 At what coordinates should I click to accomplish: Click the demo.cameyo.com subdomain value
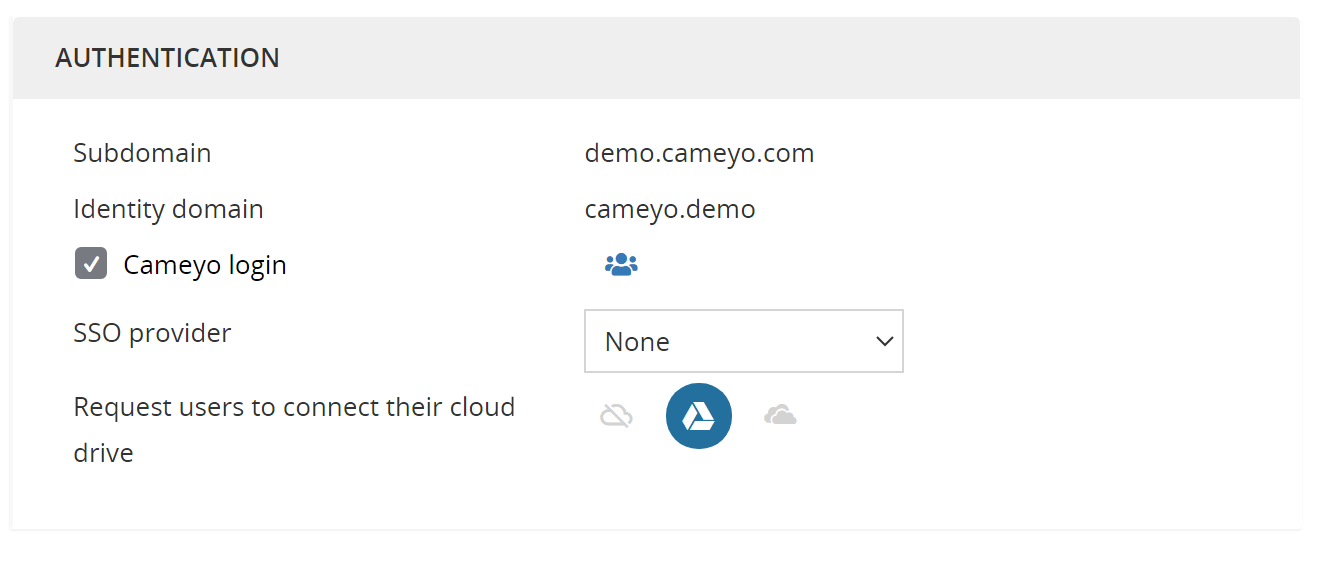[699, 153]
